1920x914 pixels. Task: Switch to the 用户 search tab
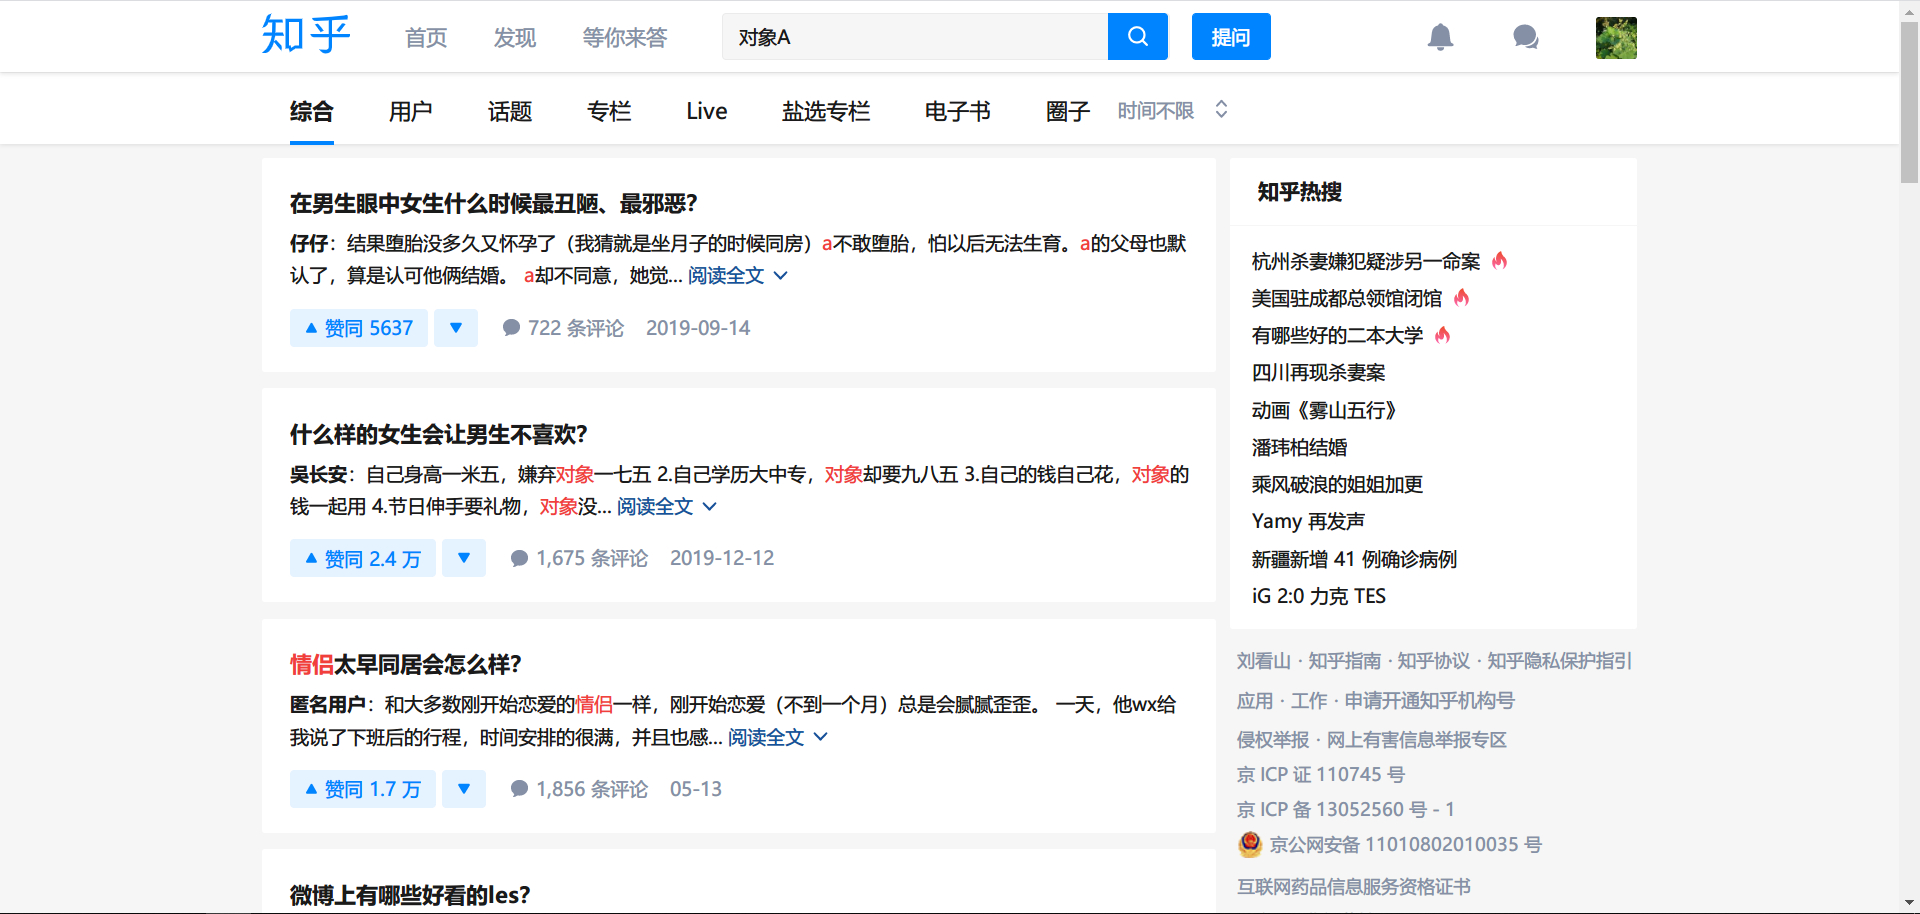[x=410, y=111]
